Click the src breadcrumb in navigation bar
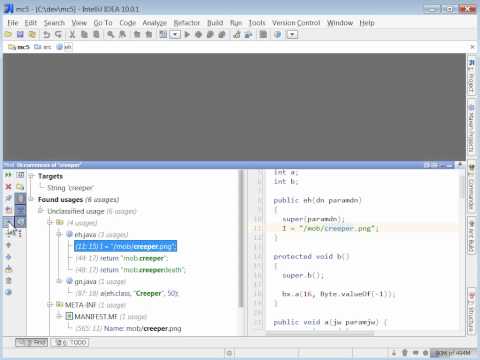 [43, 47]
